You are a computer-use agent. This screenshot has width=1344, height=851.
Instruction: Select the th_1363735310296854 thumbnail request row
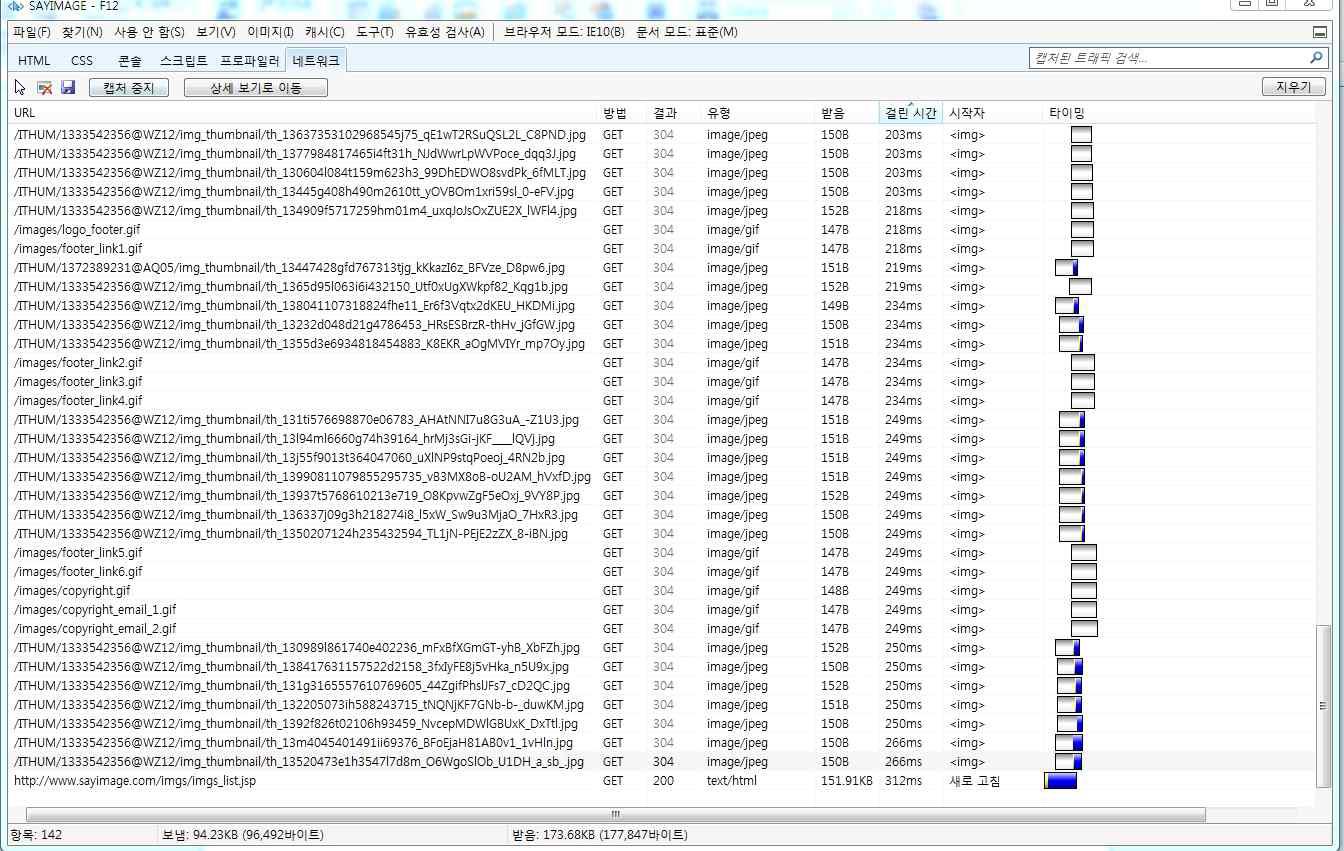pyautogui.click(x=662, y=135)
